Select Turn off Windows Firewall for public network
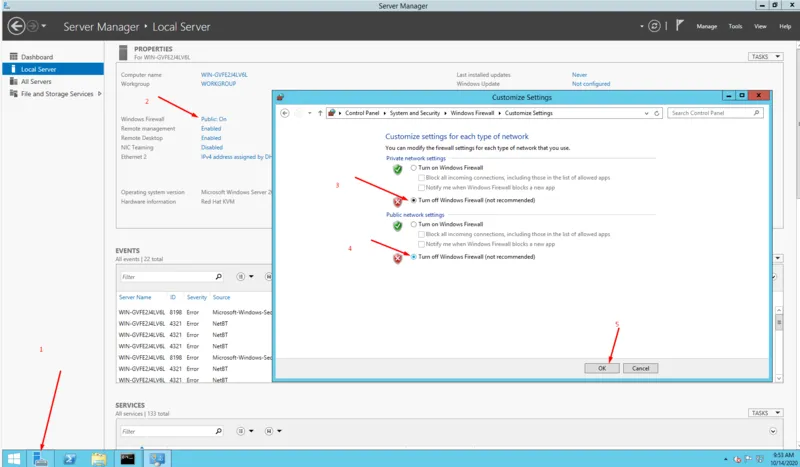This screenshot has width=800, height=467. tap(414, 257)
